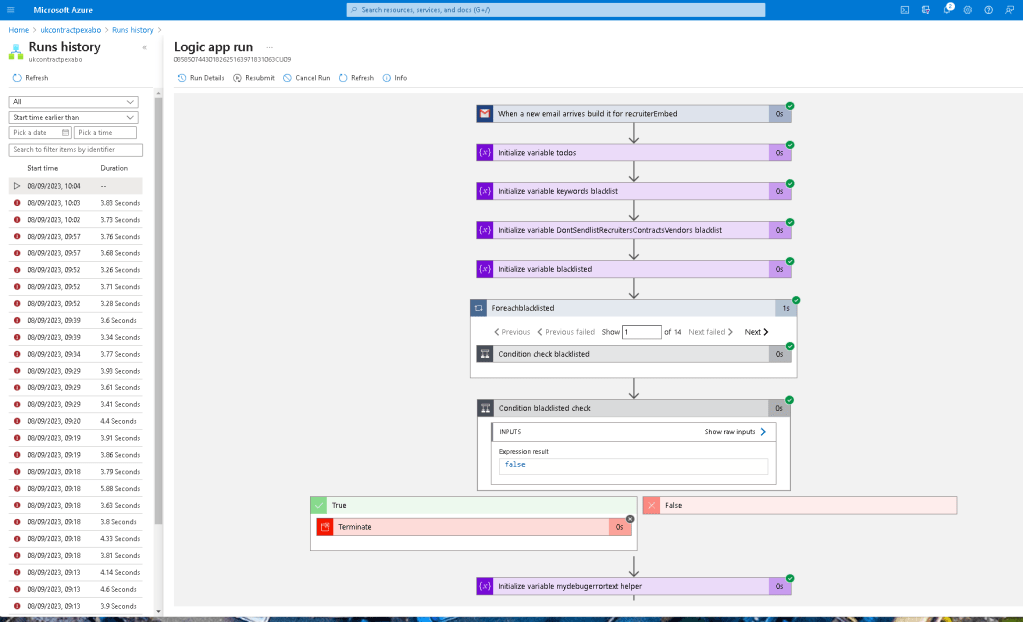Go to Previous iteration in Foreachblacklisted
The width and height of the screenshot is (1023, 622).
512,332
